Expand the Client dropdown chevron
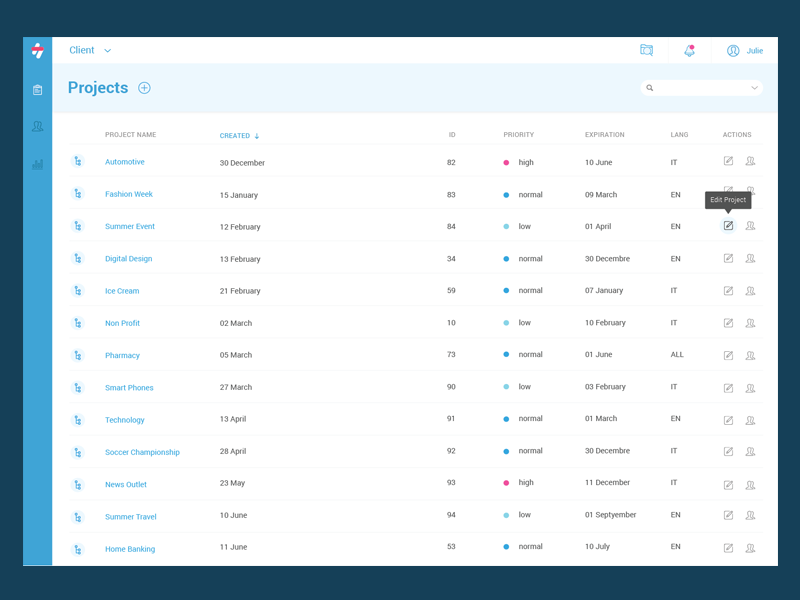 pyautogui.click(x=107, y=50)
